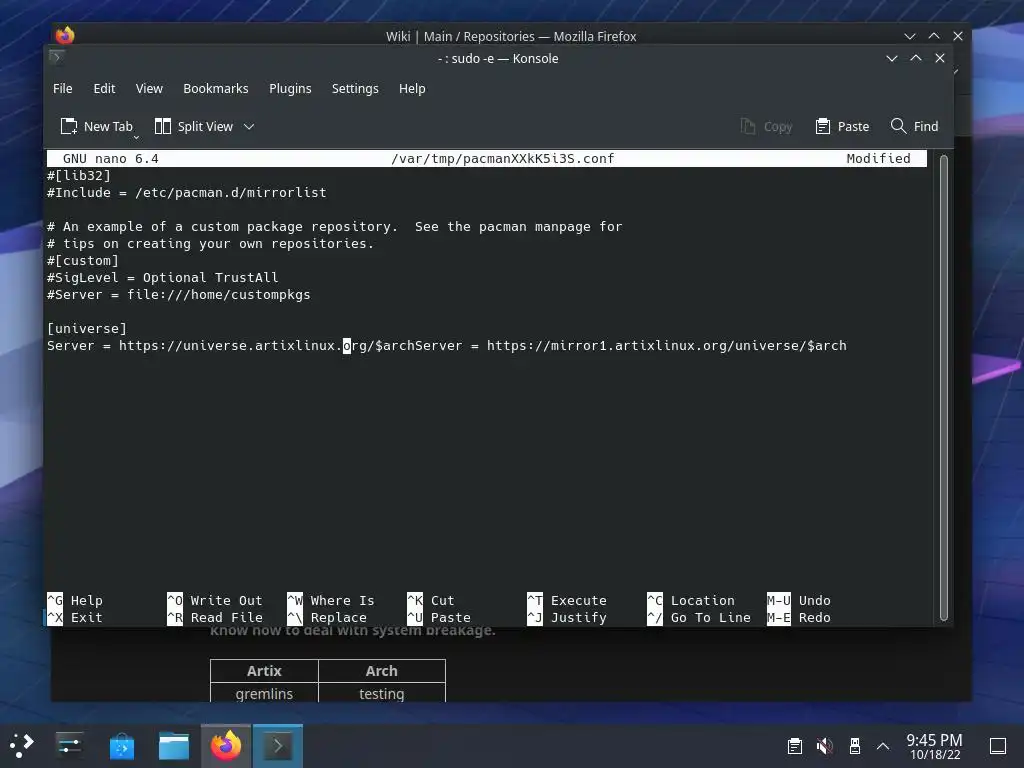Click the Firefox icon in Firefox titlebar

[65, 35]
